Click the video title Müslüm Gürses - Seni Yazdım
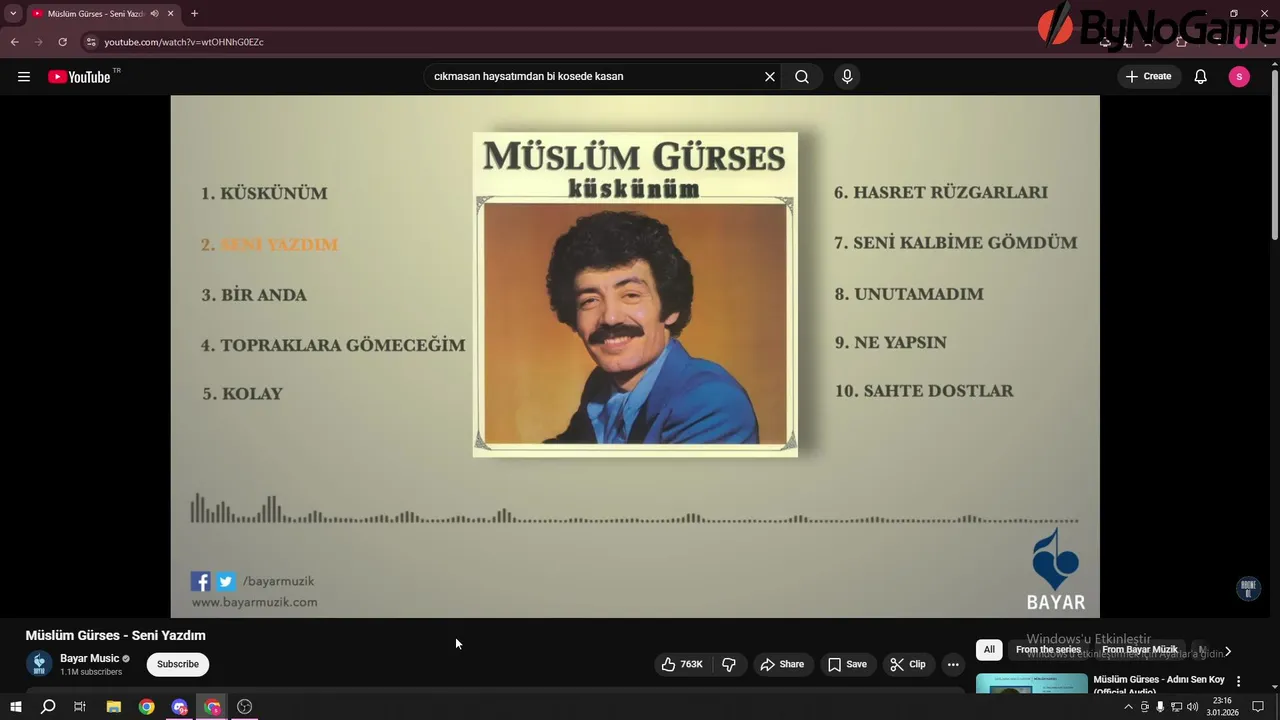The image size is (1280, 720). pos(116,635)
